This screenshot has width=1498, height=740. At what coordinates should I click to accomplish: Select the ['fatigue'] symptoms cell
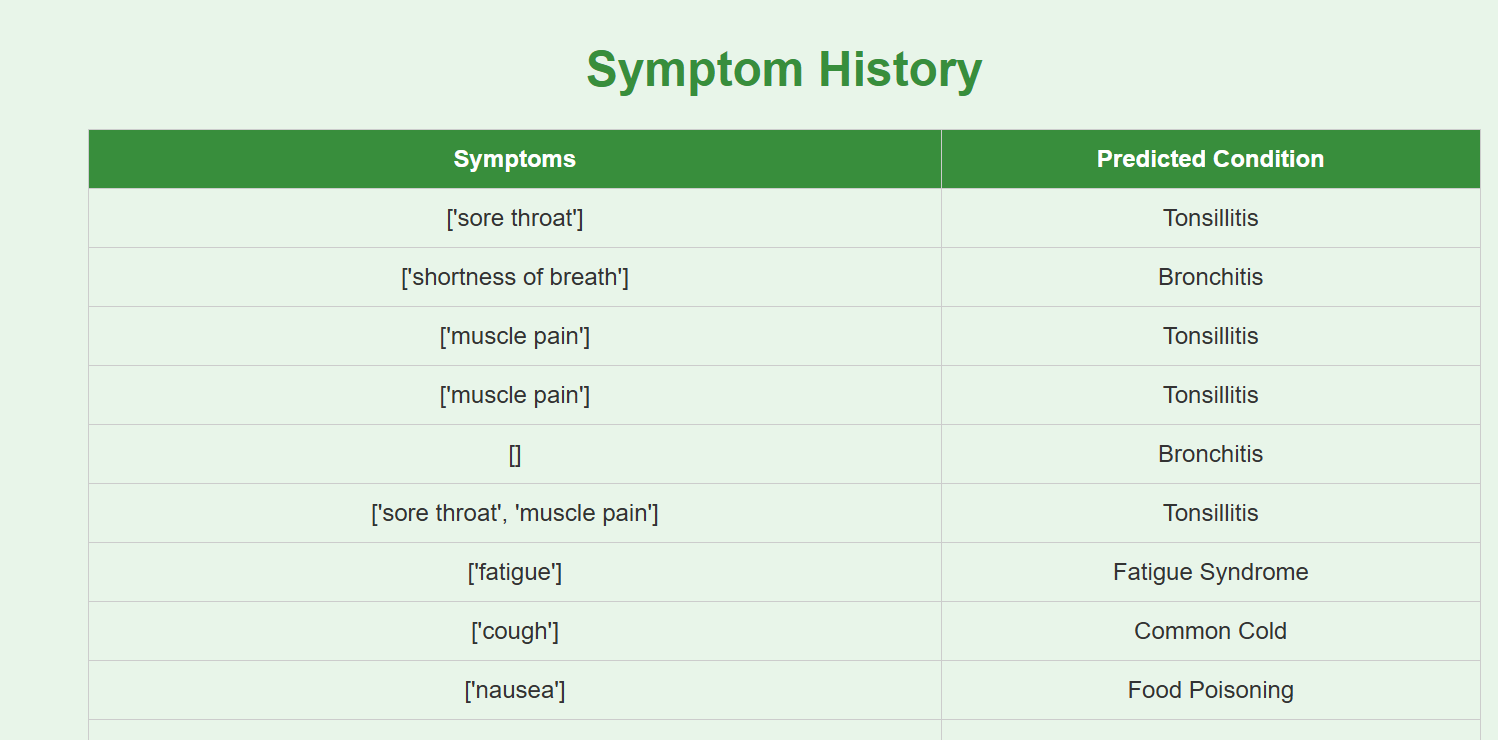(x=515, y=572)
